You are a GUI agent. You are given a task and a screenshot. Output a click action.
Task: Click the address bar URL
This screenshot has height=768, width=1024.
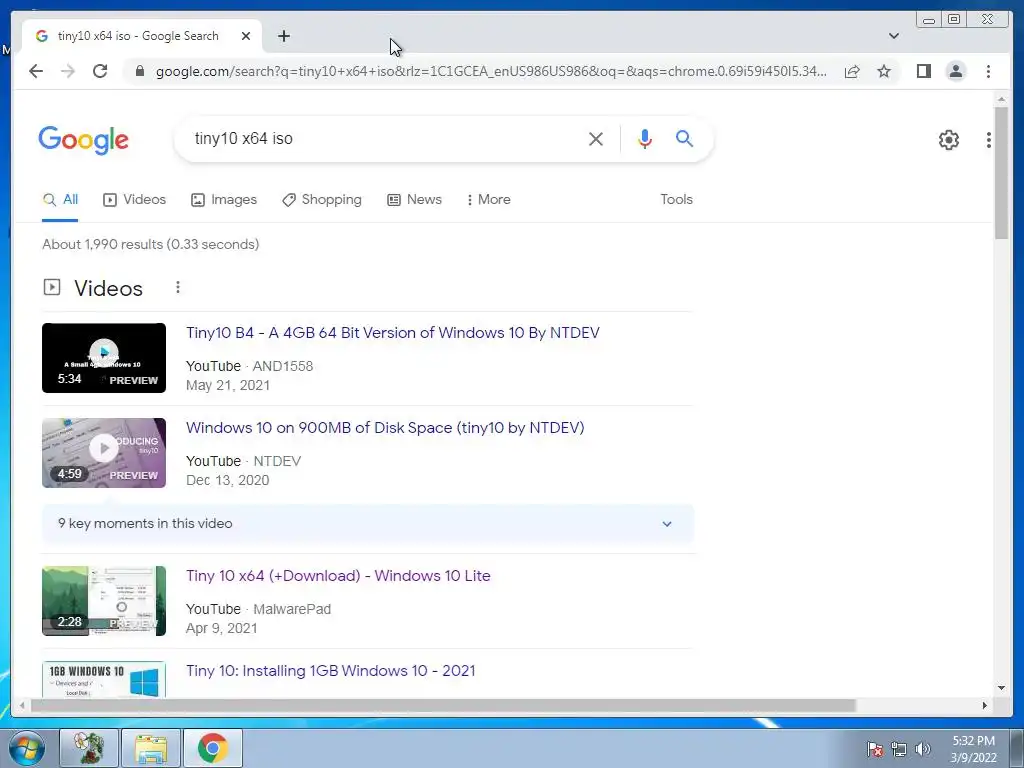coord(491,71)
